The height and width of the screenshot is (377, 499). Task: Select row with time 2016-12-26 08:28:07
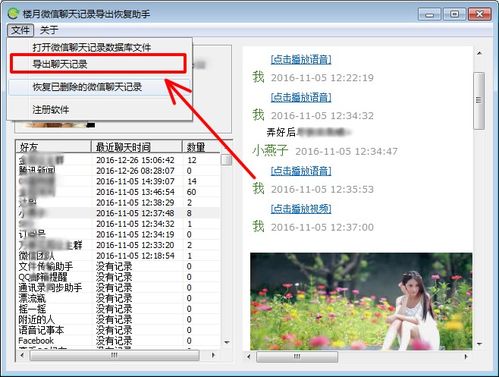click(x=118, y=171)
